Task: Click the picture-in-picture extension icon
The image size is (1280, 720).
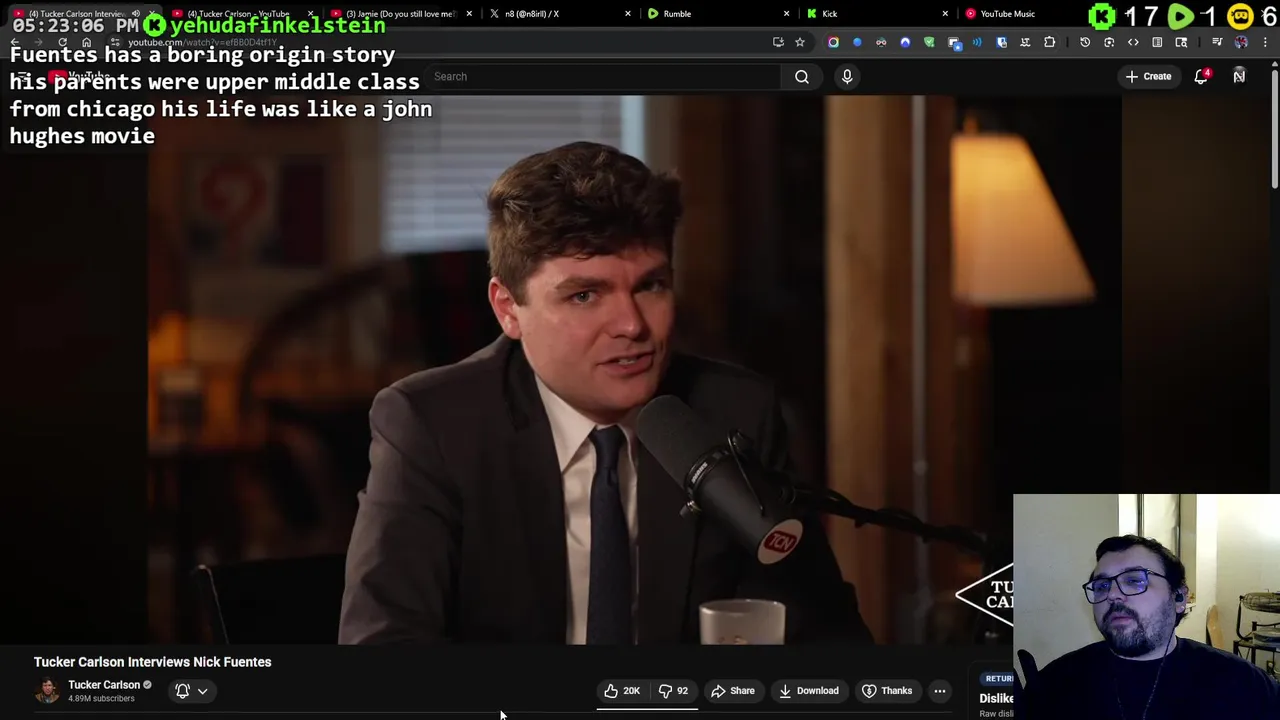Action: click(953, 42)
